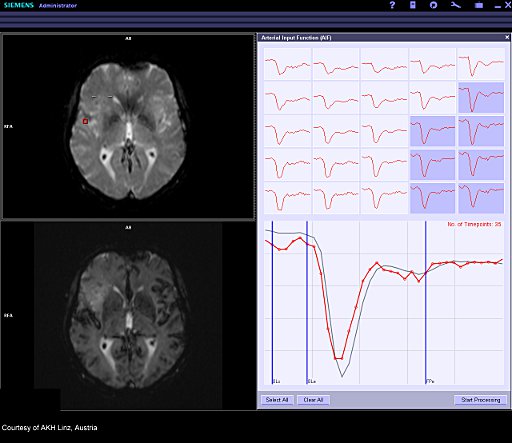
Task: Close the Arterial Input Function panel
Action: click(x=507, y=37)
